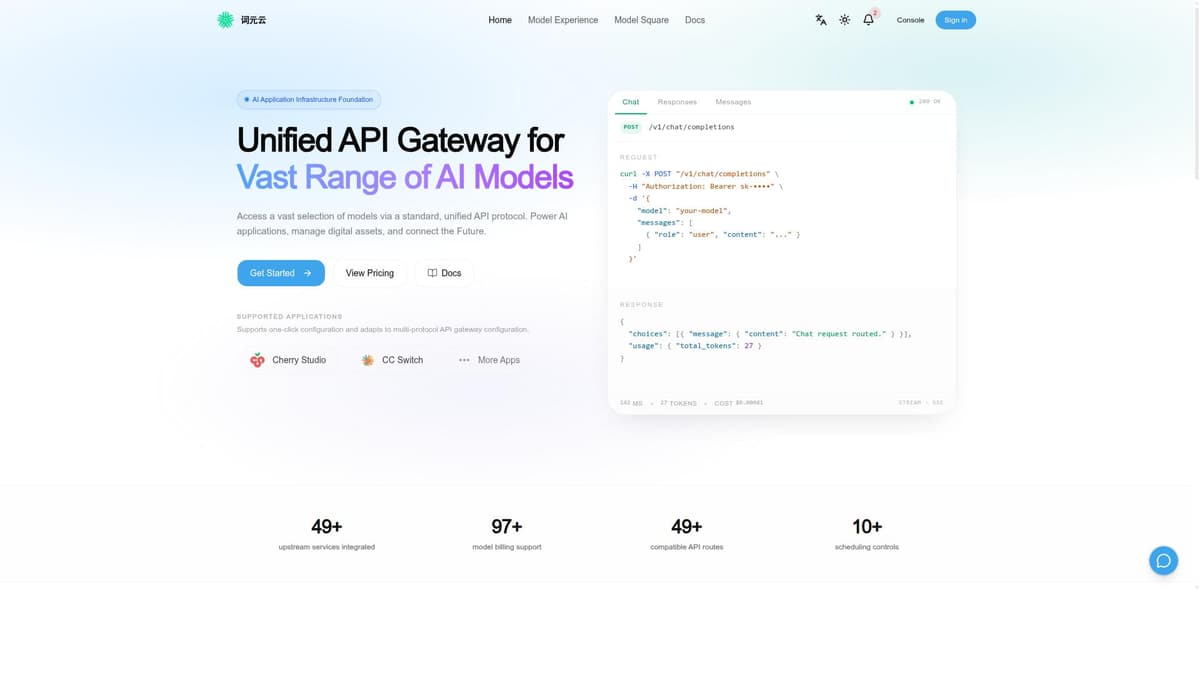1200x675 pixels.
Task: Open Model Experience in top navigation
Action: point(563,20)
